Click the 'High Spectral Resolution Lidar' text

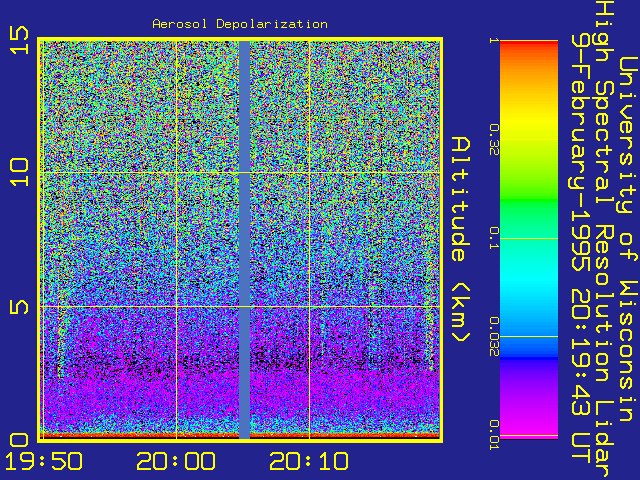pyautogui.click(x=604, y=239)
